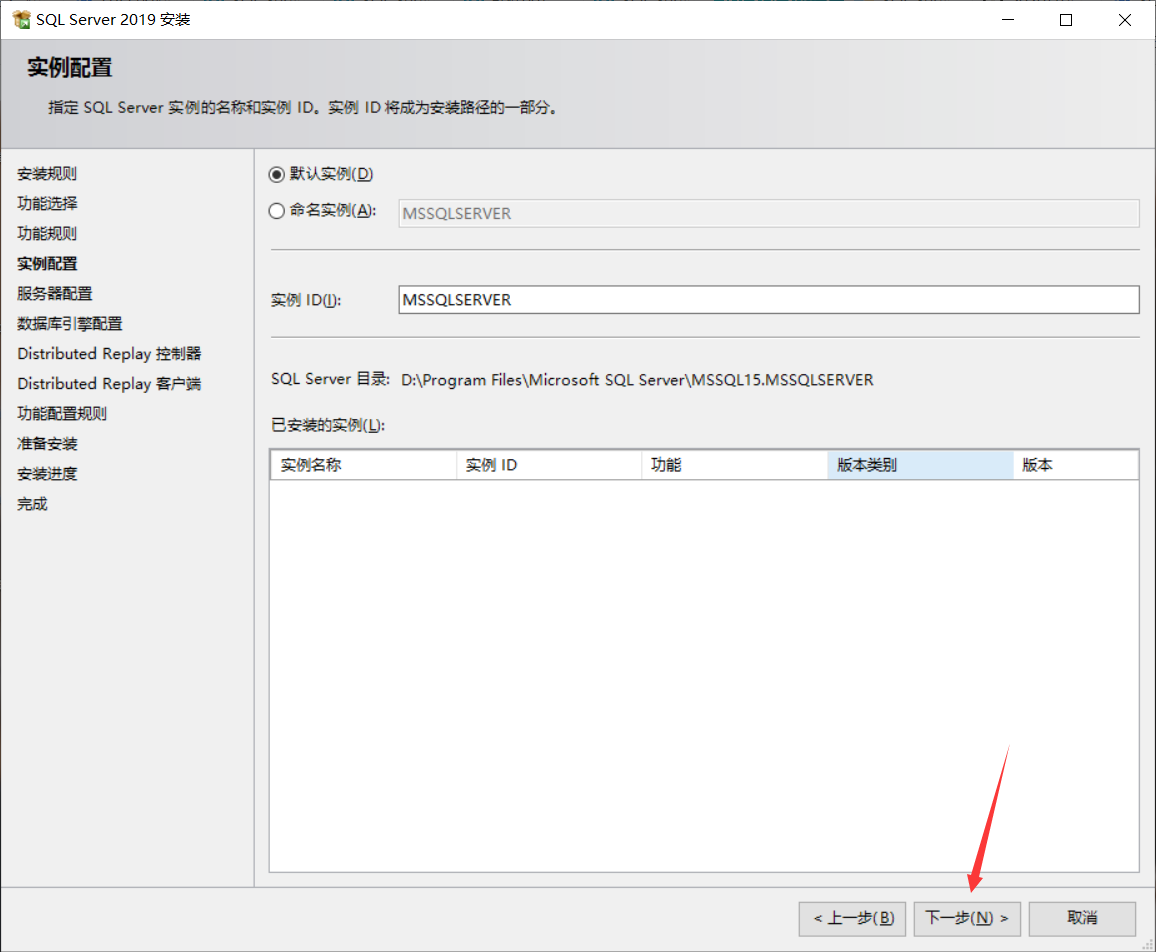Open 安装规则 step in sidebar
1156x952 pixels.
(47, 173)
